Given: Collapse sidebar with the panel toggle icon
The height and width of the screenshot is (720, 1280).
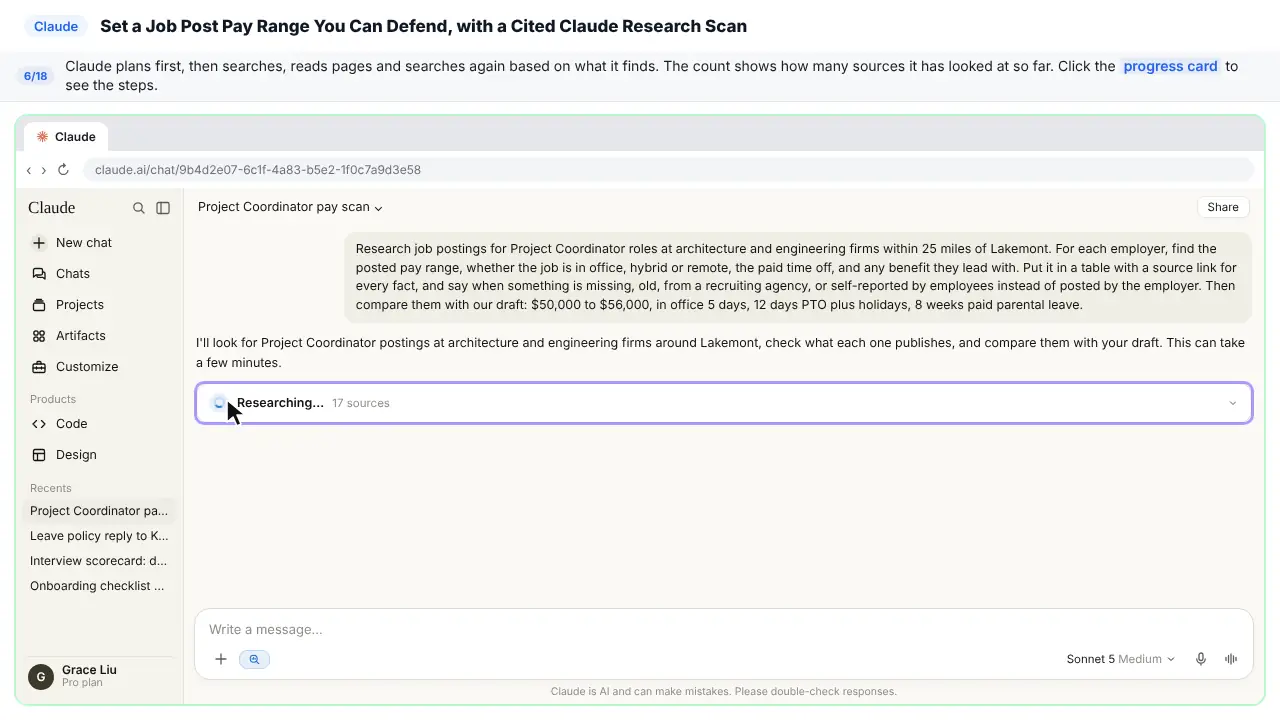Looking at the screenshot, I should pyautogui.click(x=163, y=208).
